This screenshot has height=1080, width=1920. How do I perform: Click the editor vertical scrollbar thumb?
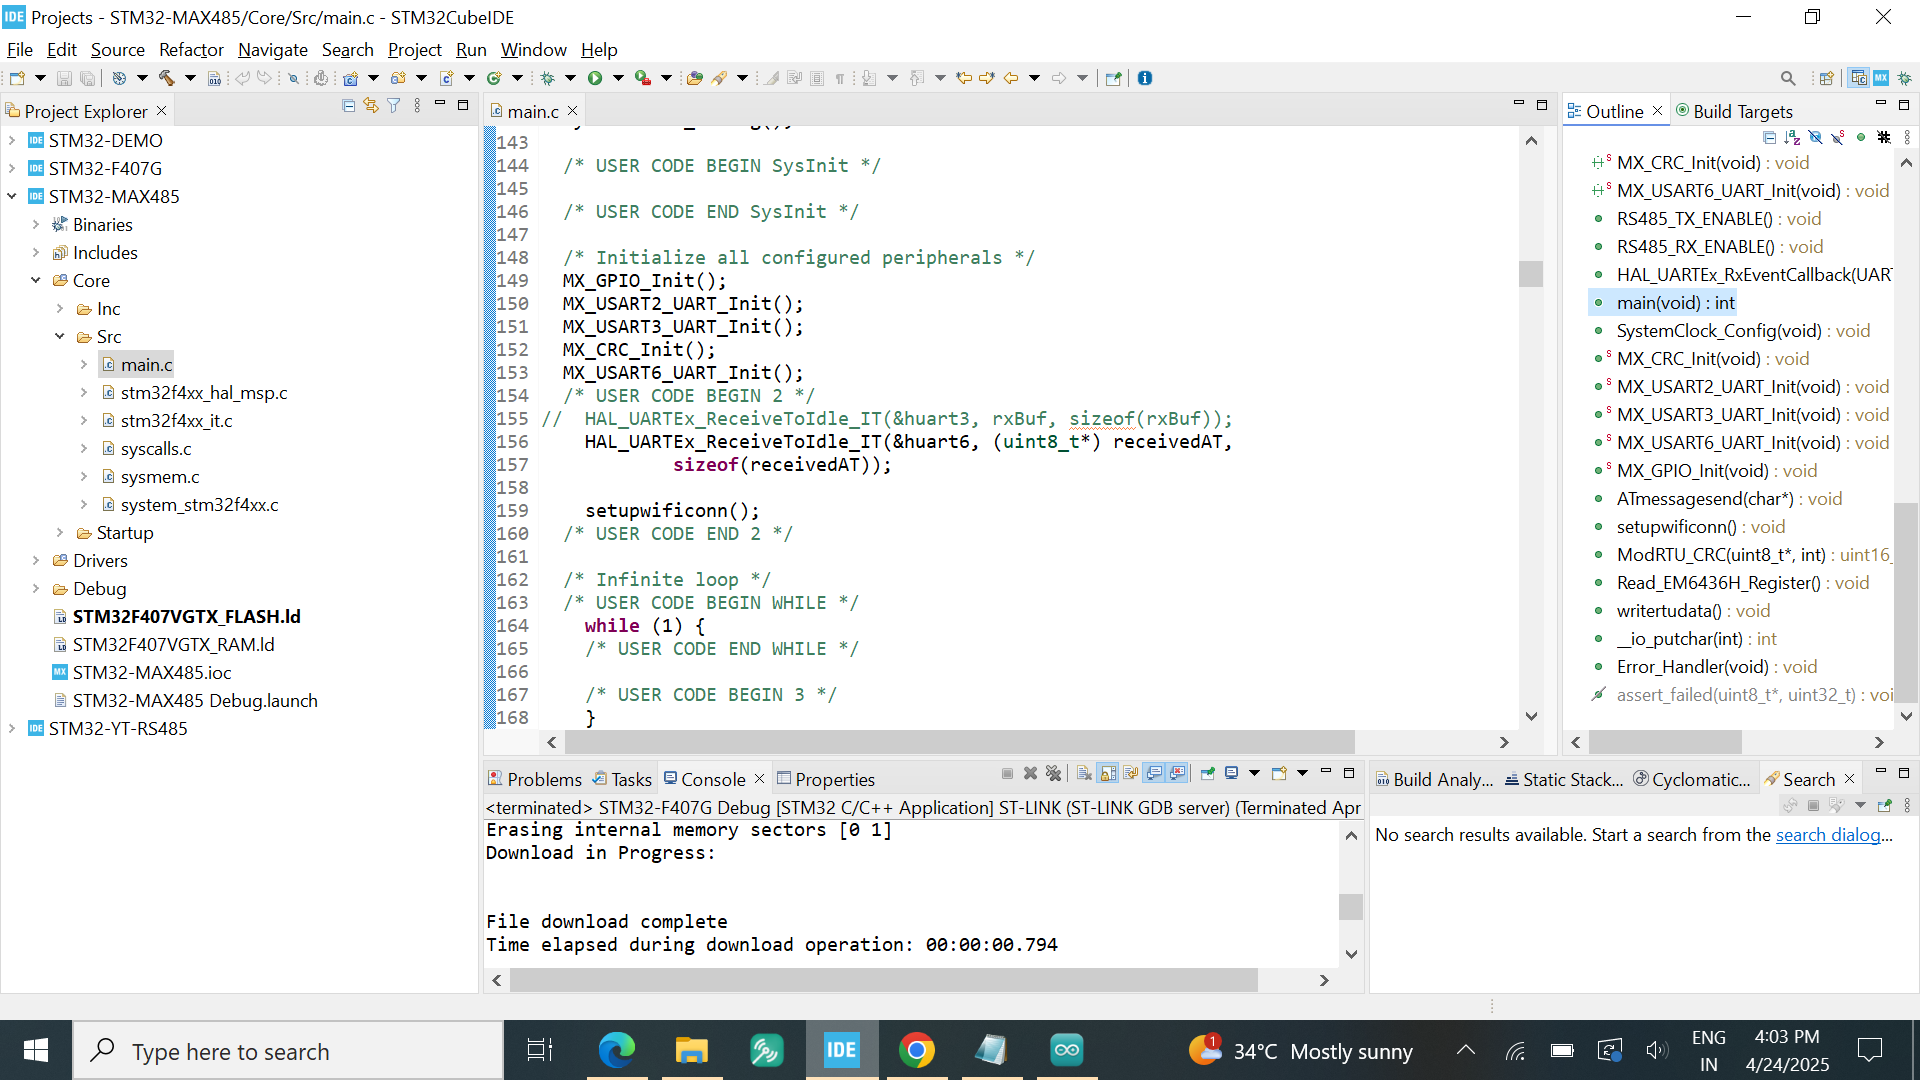point(1531,273)
